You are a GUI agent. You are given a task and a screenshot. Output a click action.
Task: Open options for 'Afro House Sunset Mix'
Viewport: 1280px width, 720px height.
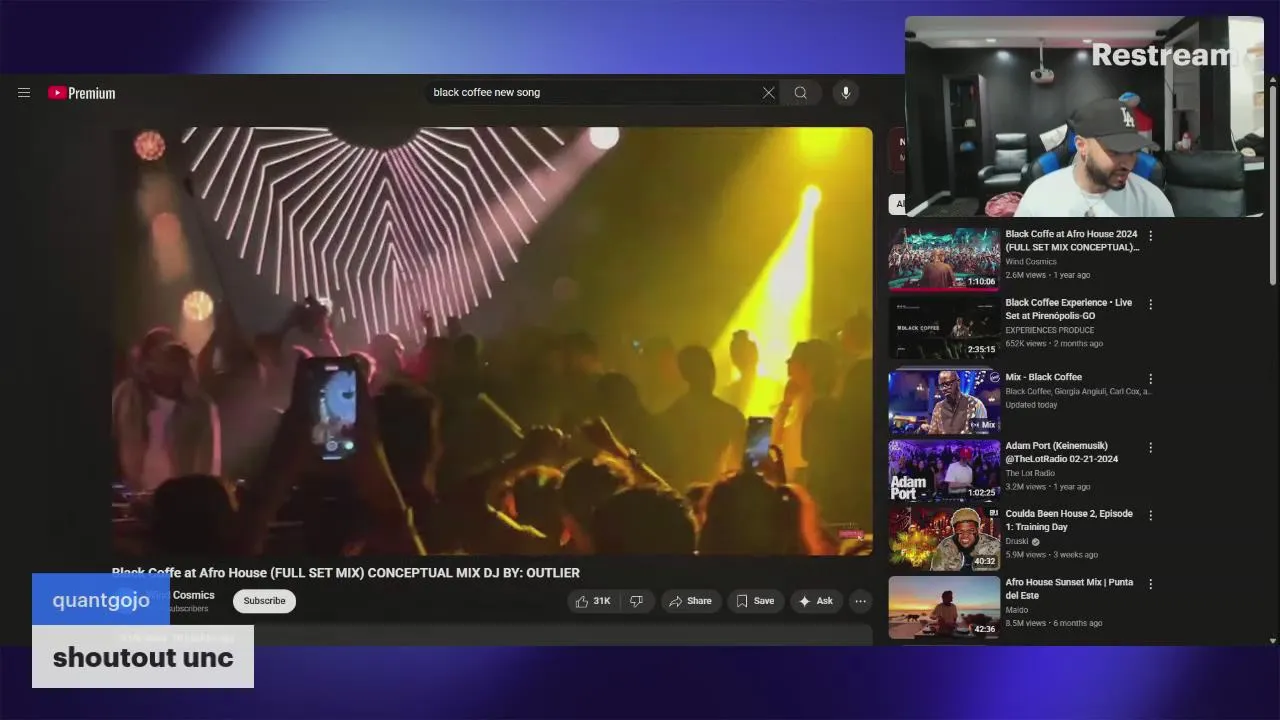[1151, 584]
